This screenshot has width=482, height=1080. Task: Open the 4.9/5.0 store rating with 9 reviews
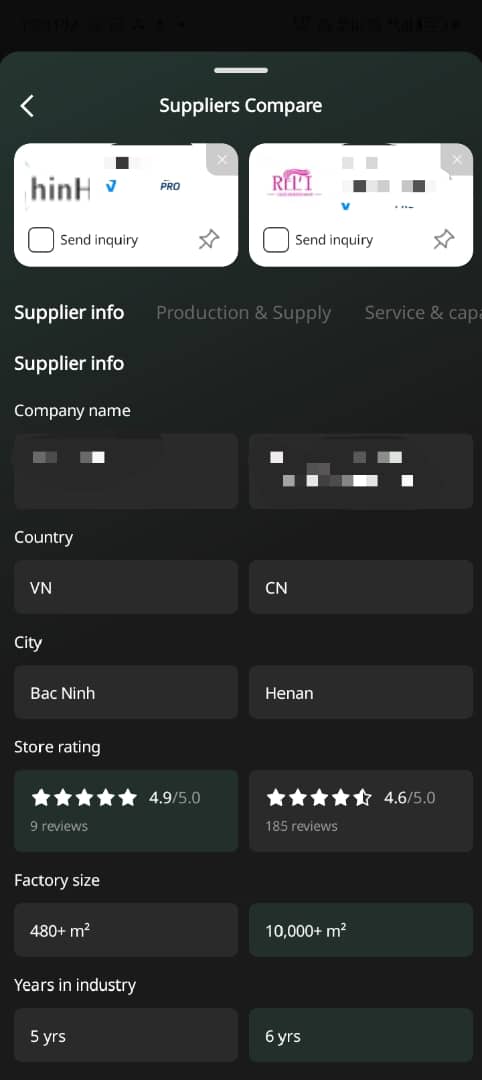(126, 811)
